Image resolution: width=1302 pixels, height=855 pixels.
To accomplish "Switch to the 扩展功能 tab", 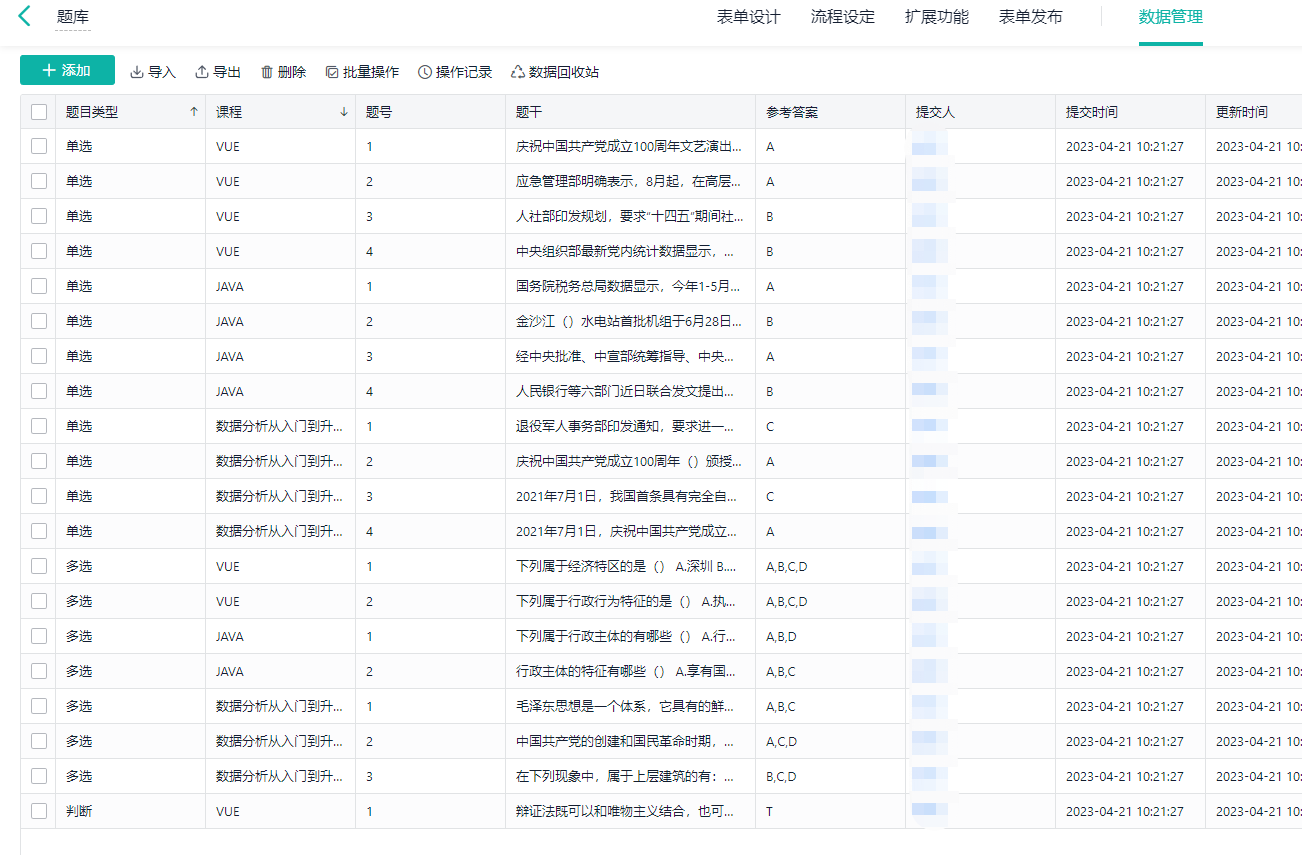I will pyautogui.click(x=937, y=17).
